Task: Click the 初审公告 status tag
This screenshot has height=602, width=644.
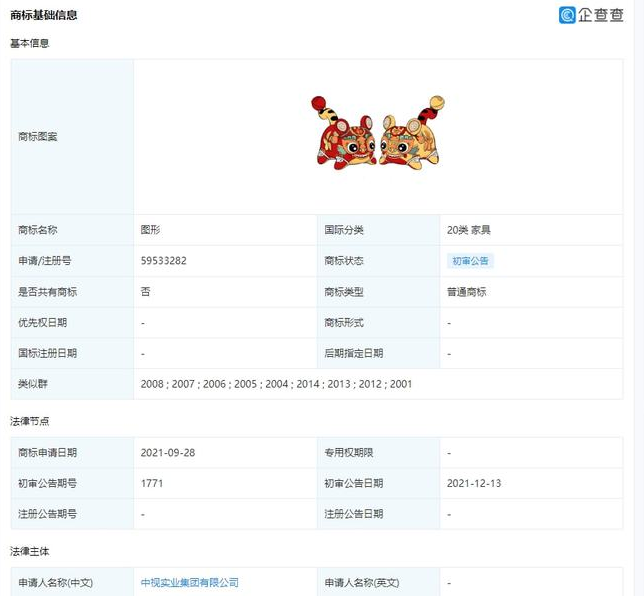Action: pyautogui.click(x=470, y=261)
